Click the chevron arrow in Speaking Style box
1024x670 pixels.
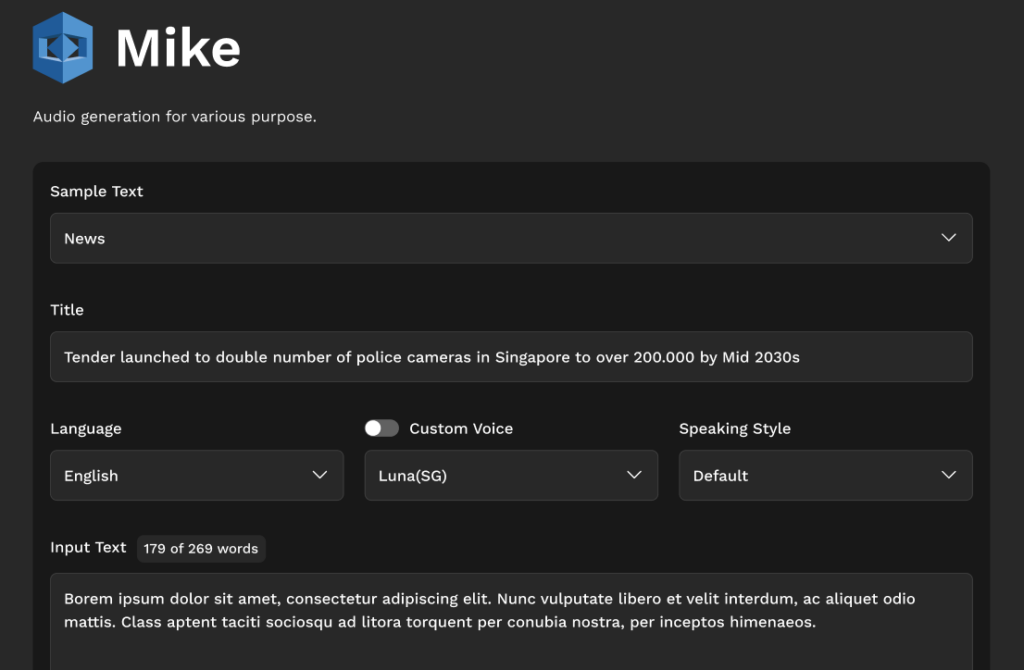pyautogui.click(x=948, y=475)
